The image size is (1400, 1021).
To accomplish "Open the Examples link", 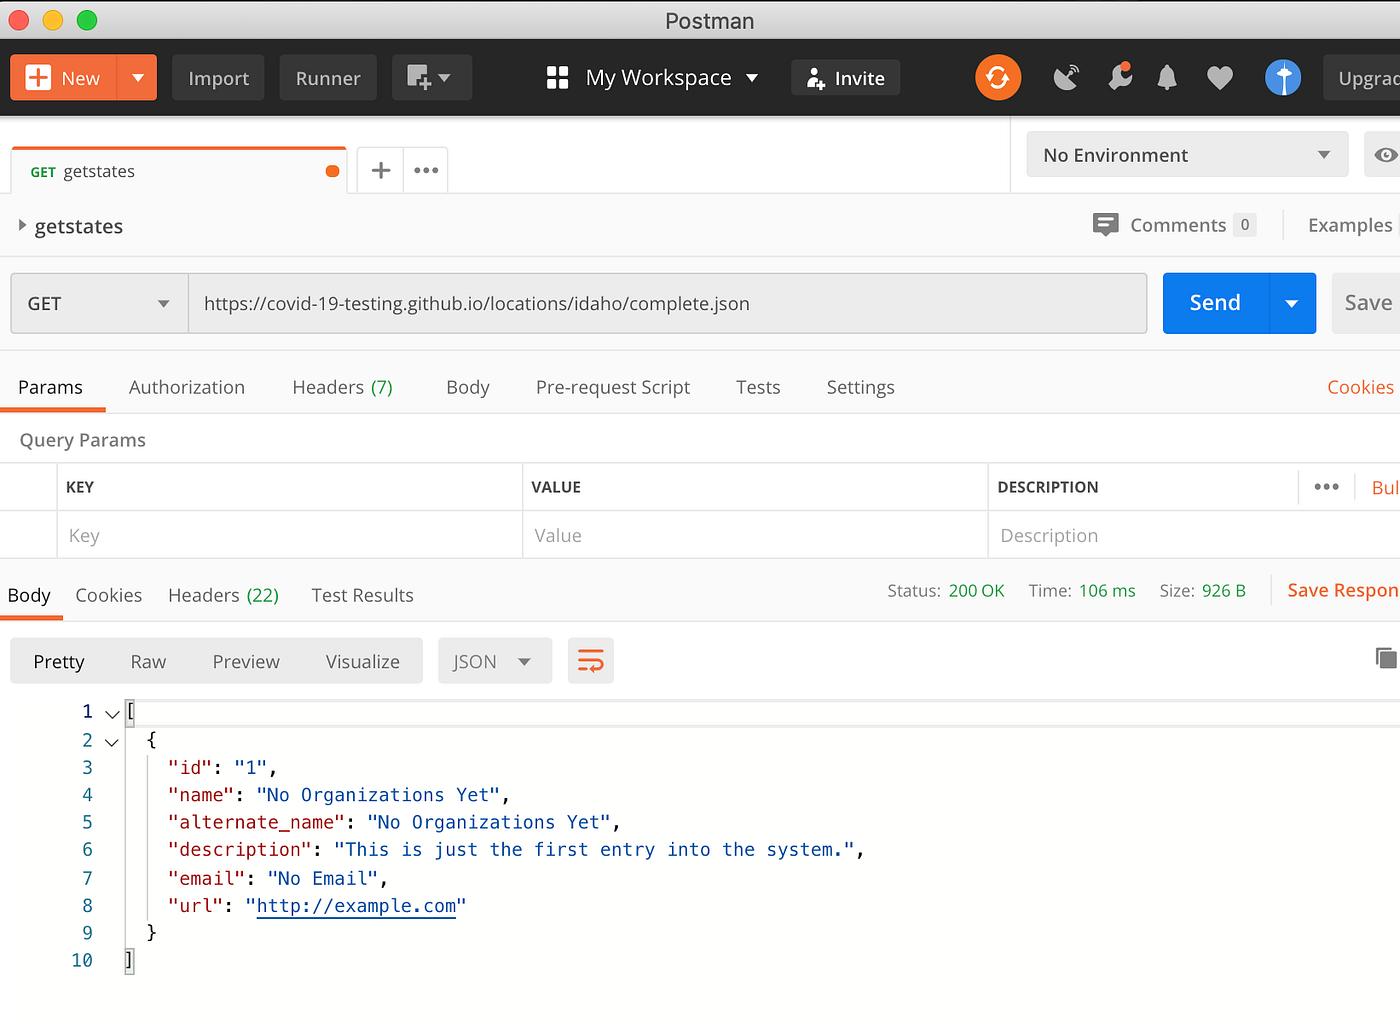I will click(x=1350, y=225).
